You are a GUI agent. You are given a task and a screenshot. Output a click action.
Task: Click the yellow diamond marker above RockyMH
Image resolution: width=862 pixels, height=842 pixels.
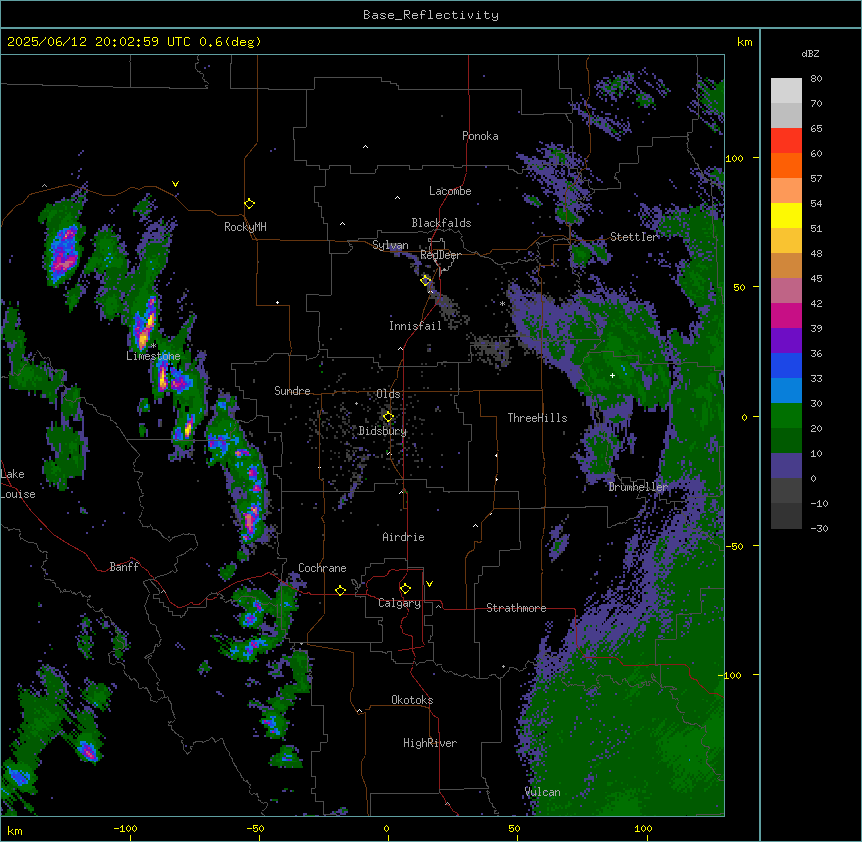249,204
